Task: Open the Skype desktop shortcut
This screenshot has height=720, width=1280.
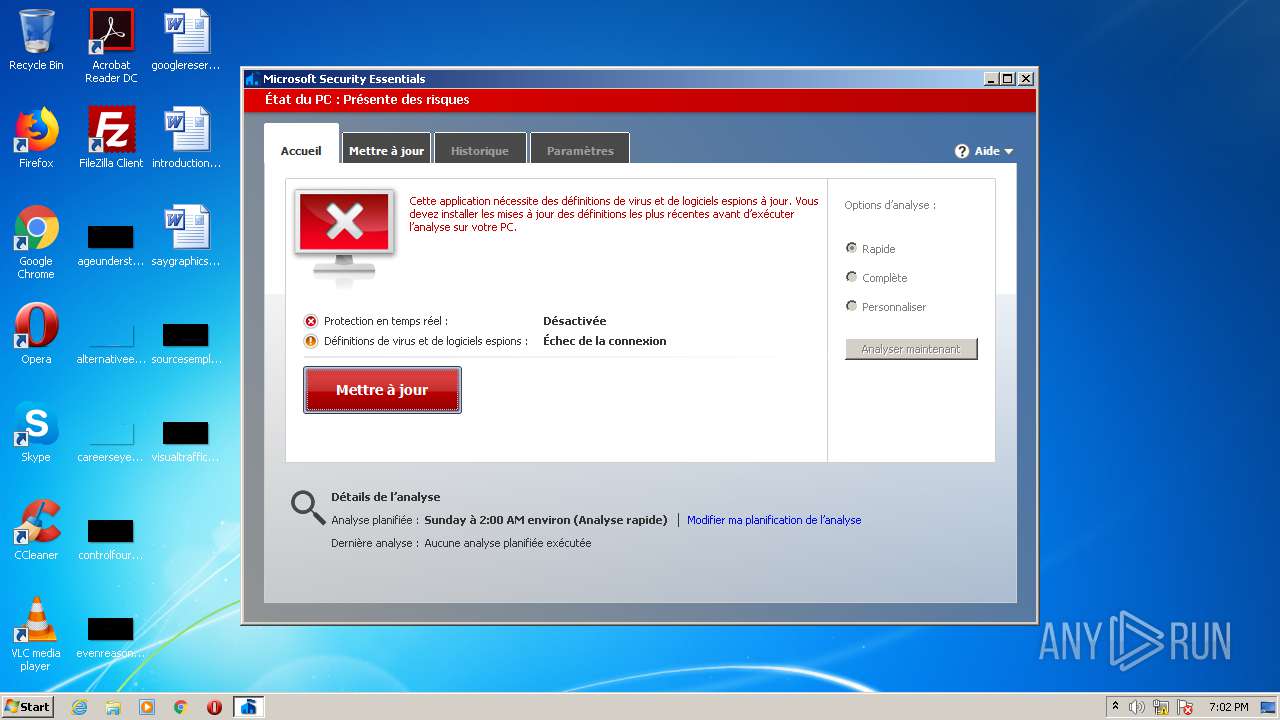Action: pos(36,432)
